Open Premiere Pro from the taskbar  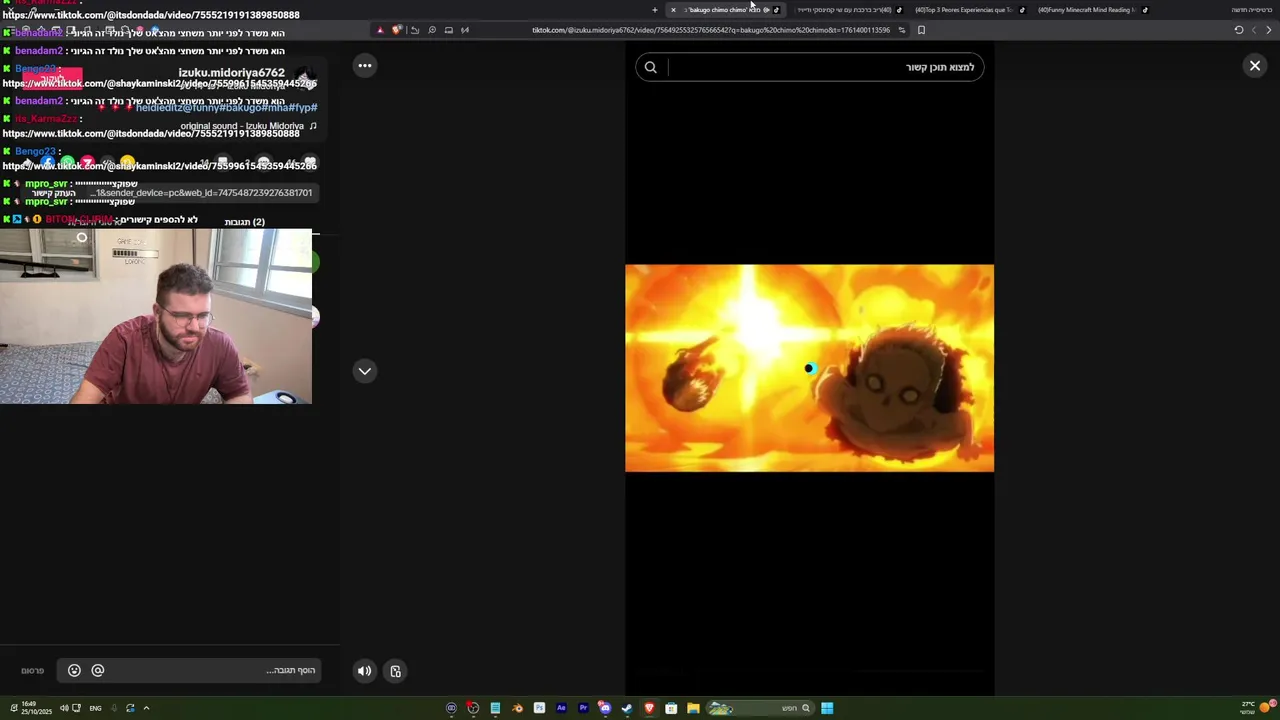583,708
